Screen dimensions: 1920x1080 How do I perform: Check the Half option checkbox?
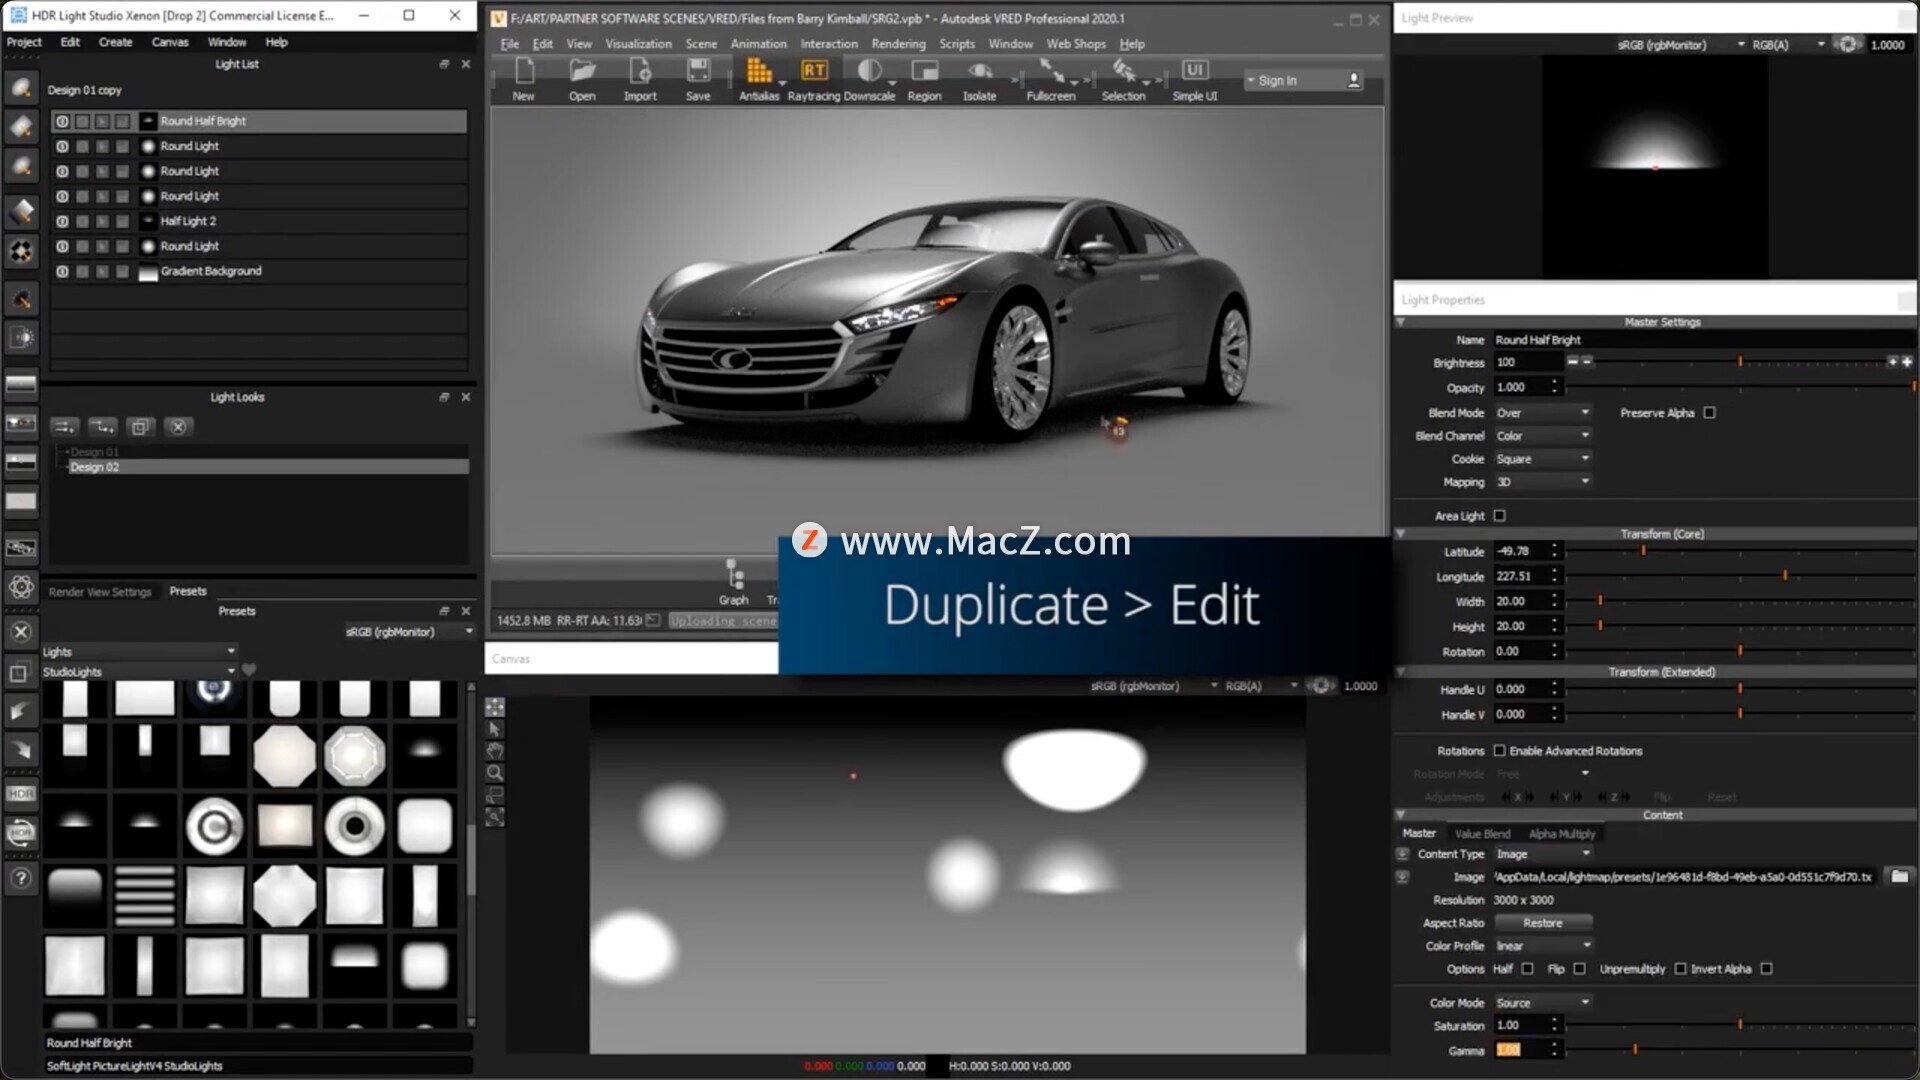(1527, 969)
